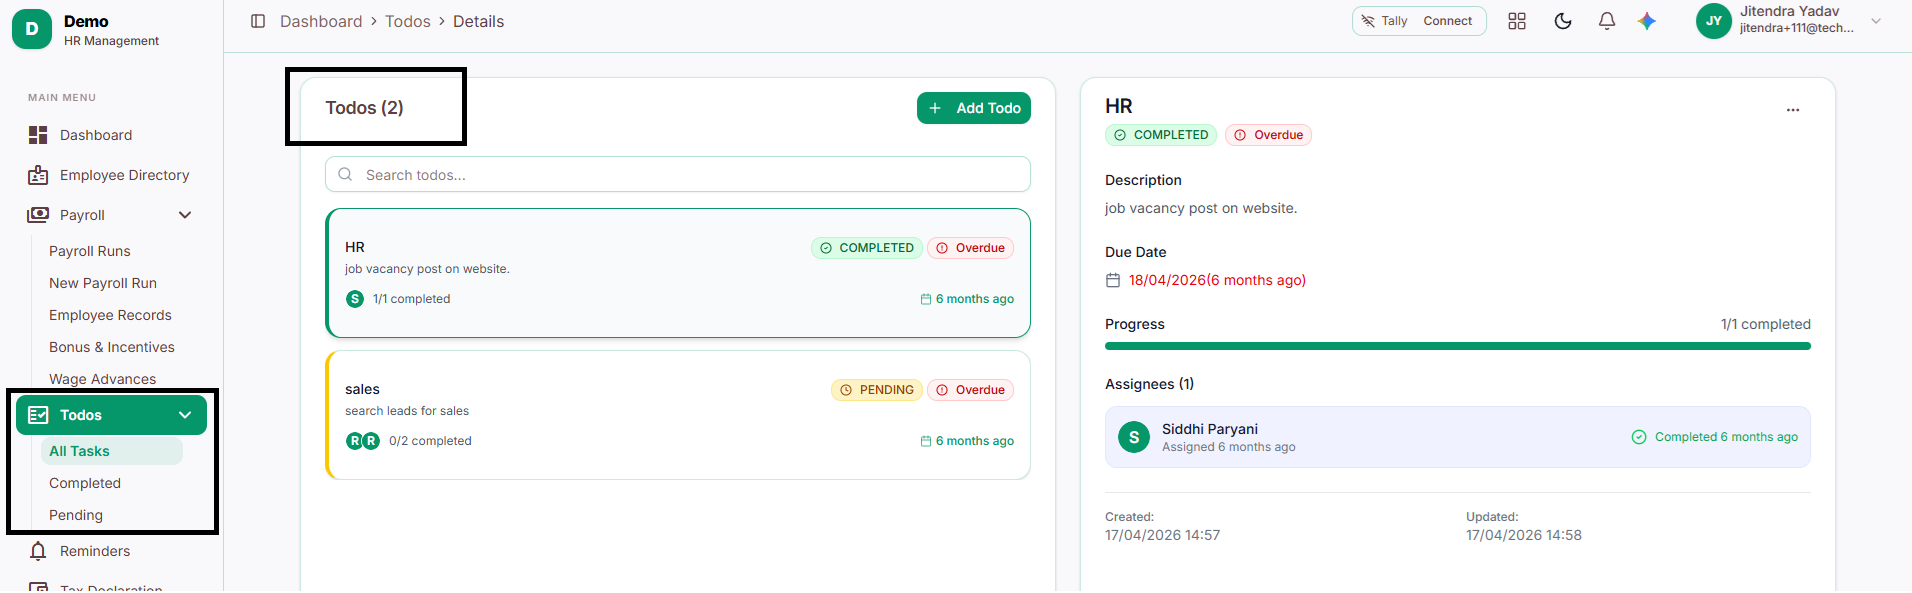Click the Add Todo button
Image resolution: width=1912 pixels, height=593 pixels.
974,108
